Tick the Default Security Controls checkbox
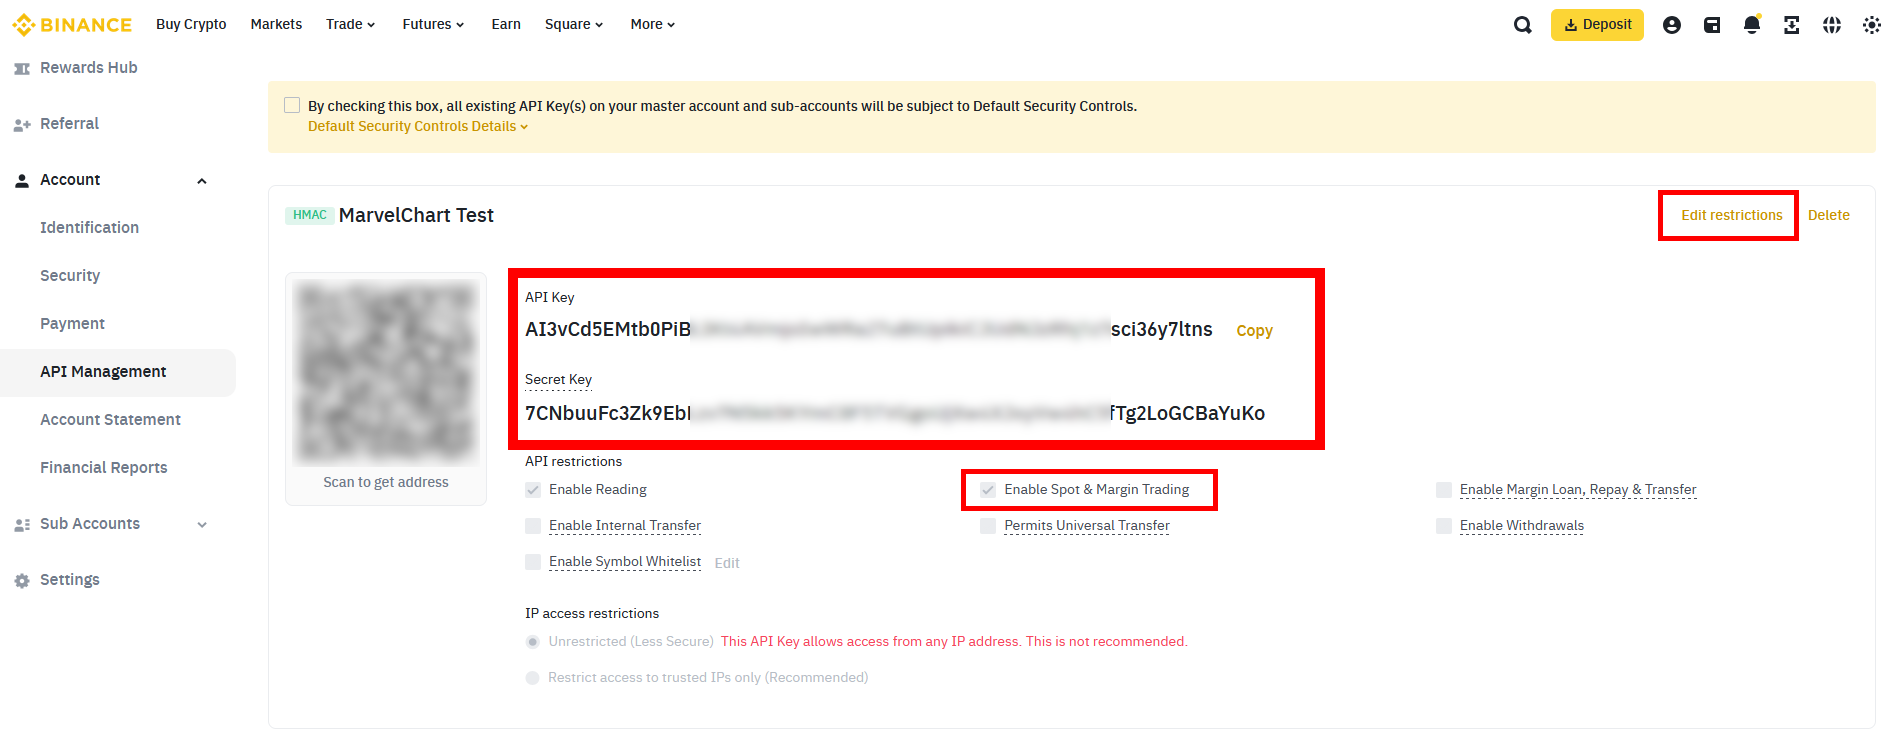The image size is (1891, 754). pos(292,105)
